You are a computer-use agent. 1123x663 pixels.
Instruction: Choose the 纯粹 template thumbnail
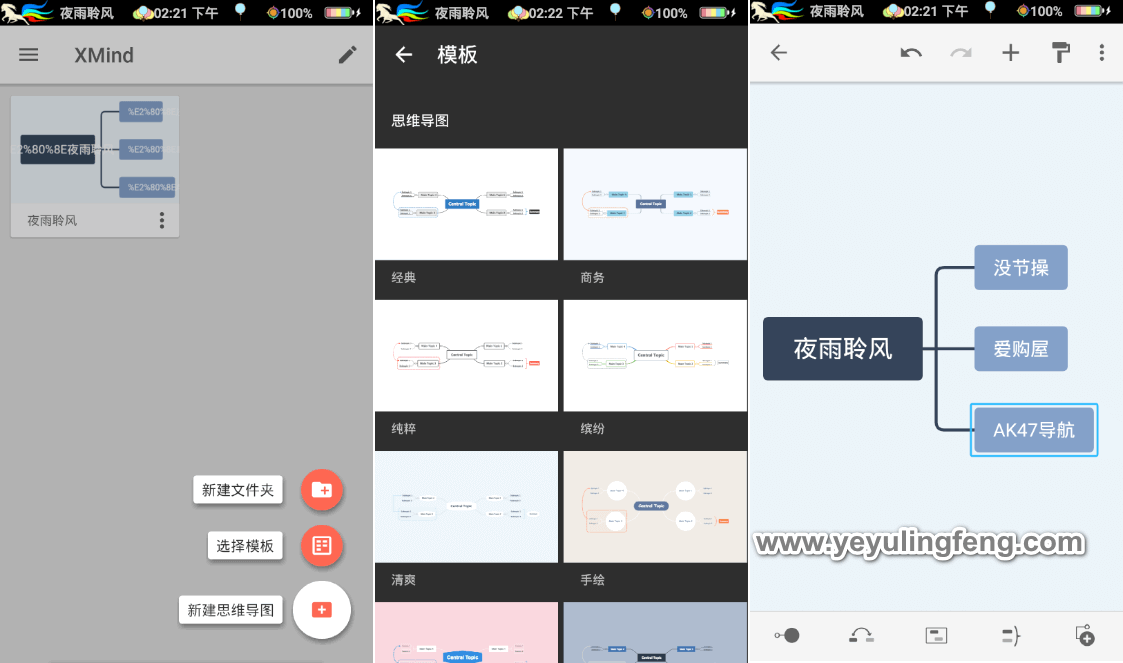coord(466,355)
